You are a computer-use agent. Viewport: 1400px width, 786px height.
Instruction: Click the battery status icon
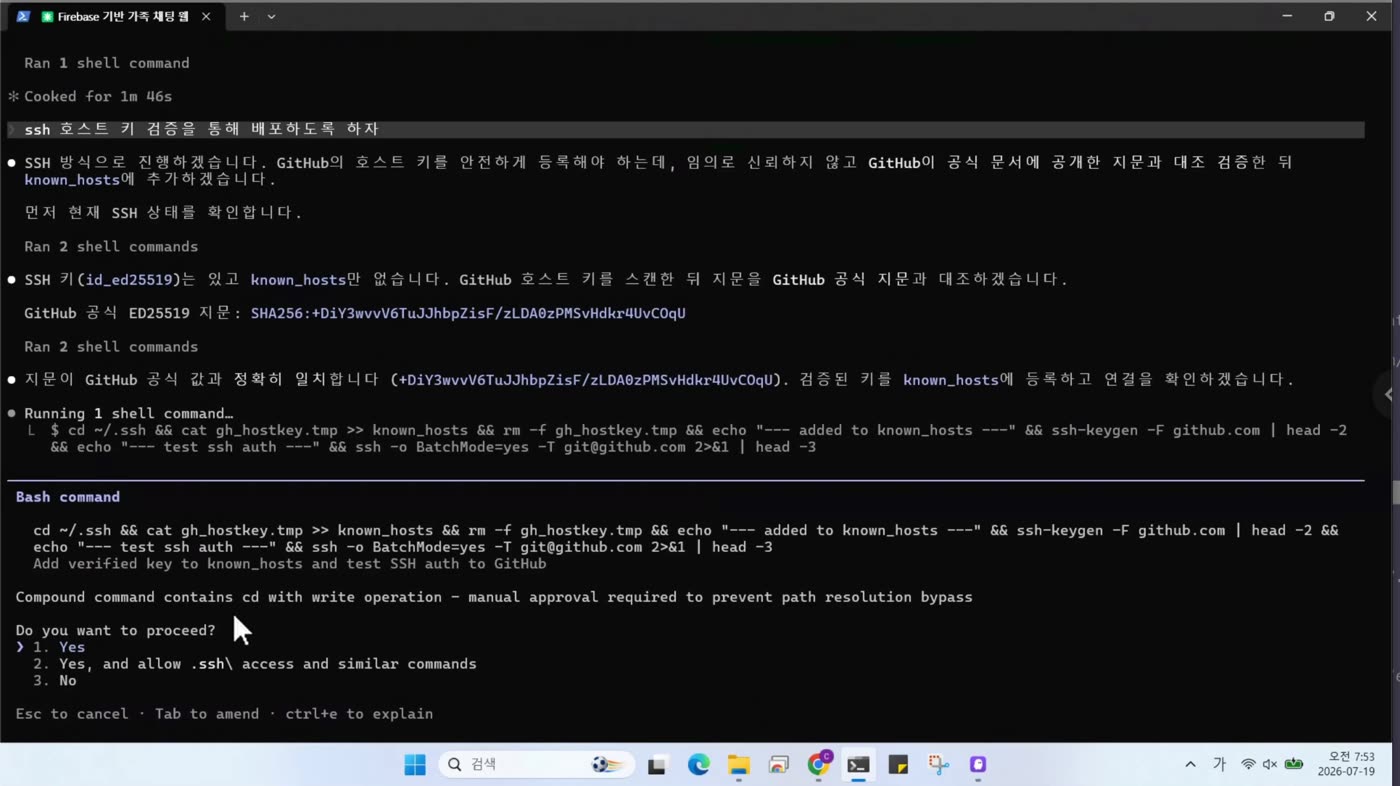click(x=1294, y=765)
